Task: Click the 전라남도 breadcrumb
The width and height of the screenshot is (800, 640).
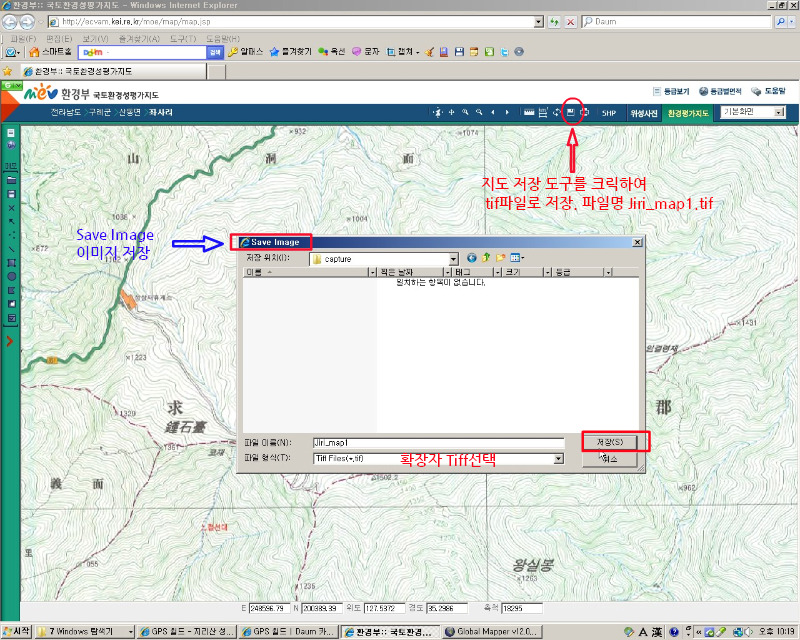Action: pos(65,112)
